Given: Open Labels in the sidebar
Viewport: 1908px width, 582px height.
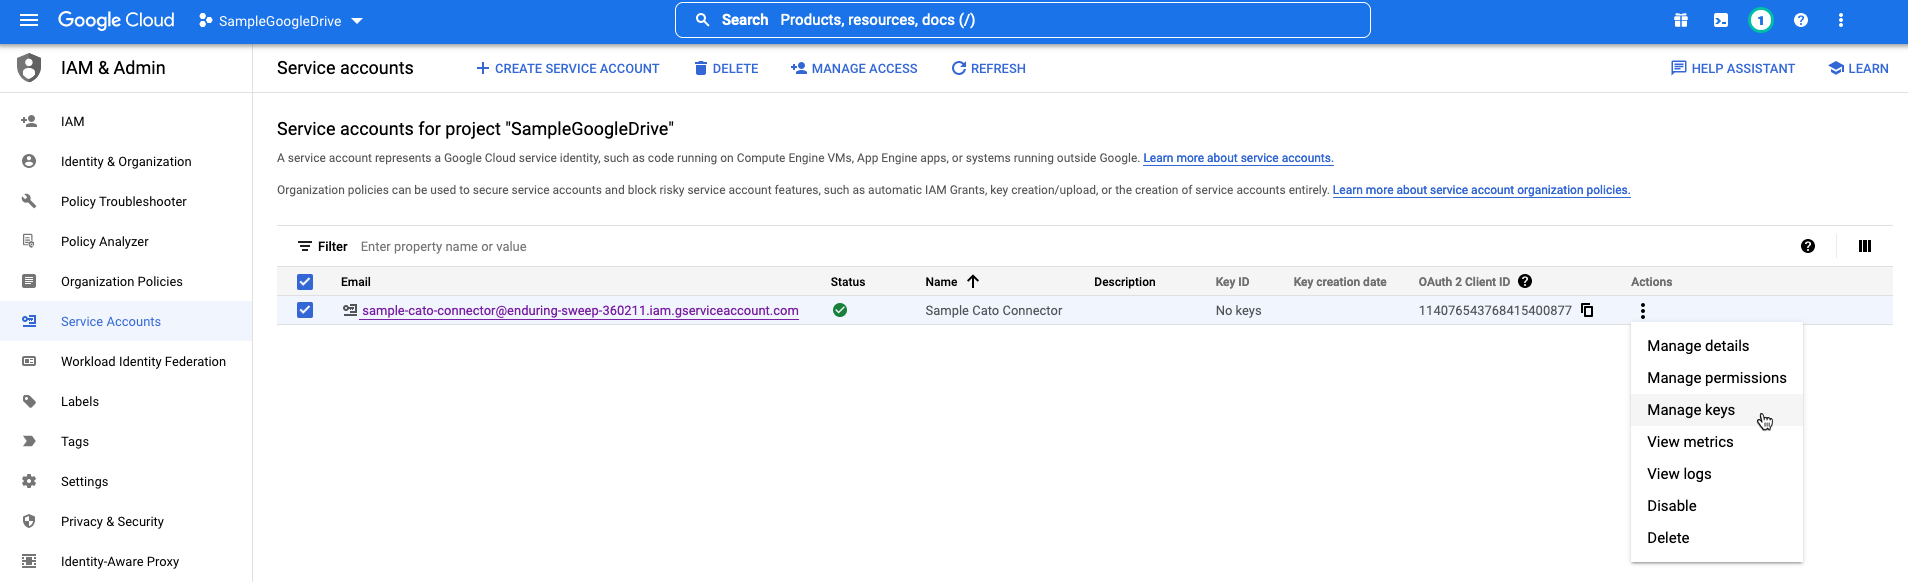Looking at the screenshot, I should 126,401.
